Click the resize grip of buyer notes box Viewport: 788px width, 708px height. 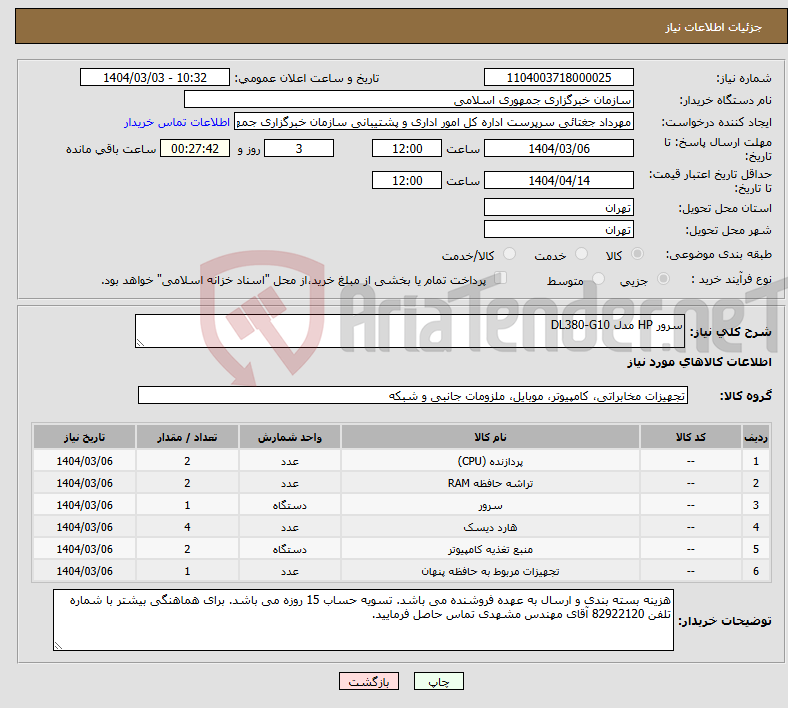(58, 646)
